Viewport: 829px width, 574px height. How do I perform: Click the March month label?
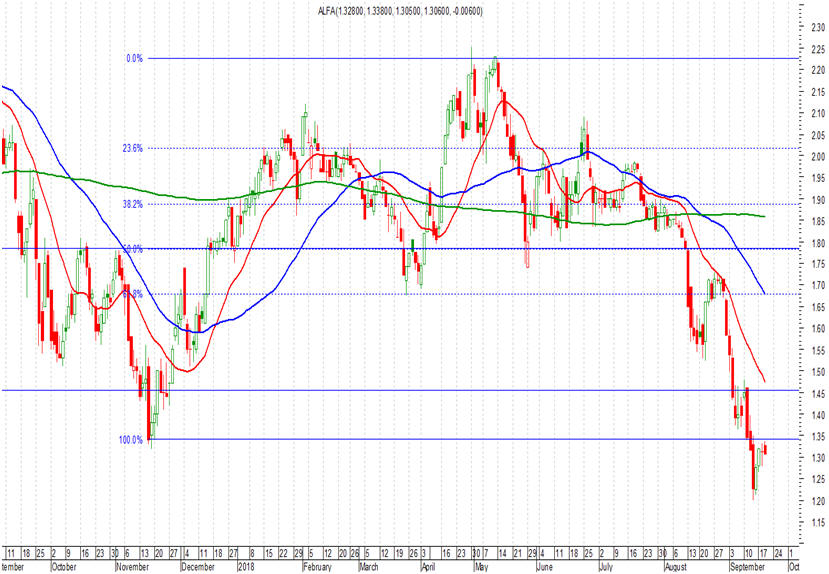pos(369,567)
